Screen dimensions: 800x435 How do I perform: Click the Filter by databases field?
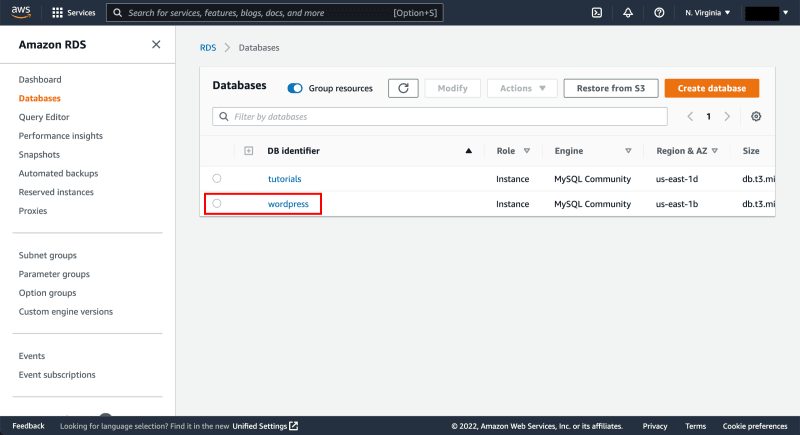(x=440, y=116)
